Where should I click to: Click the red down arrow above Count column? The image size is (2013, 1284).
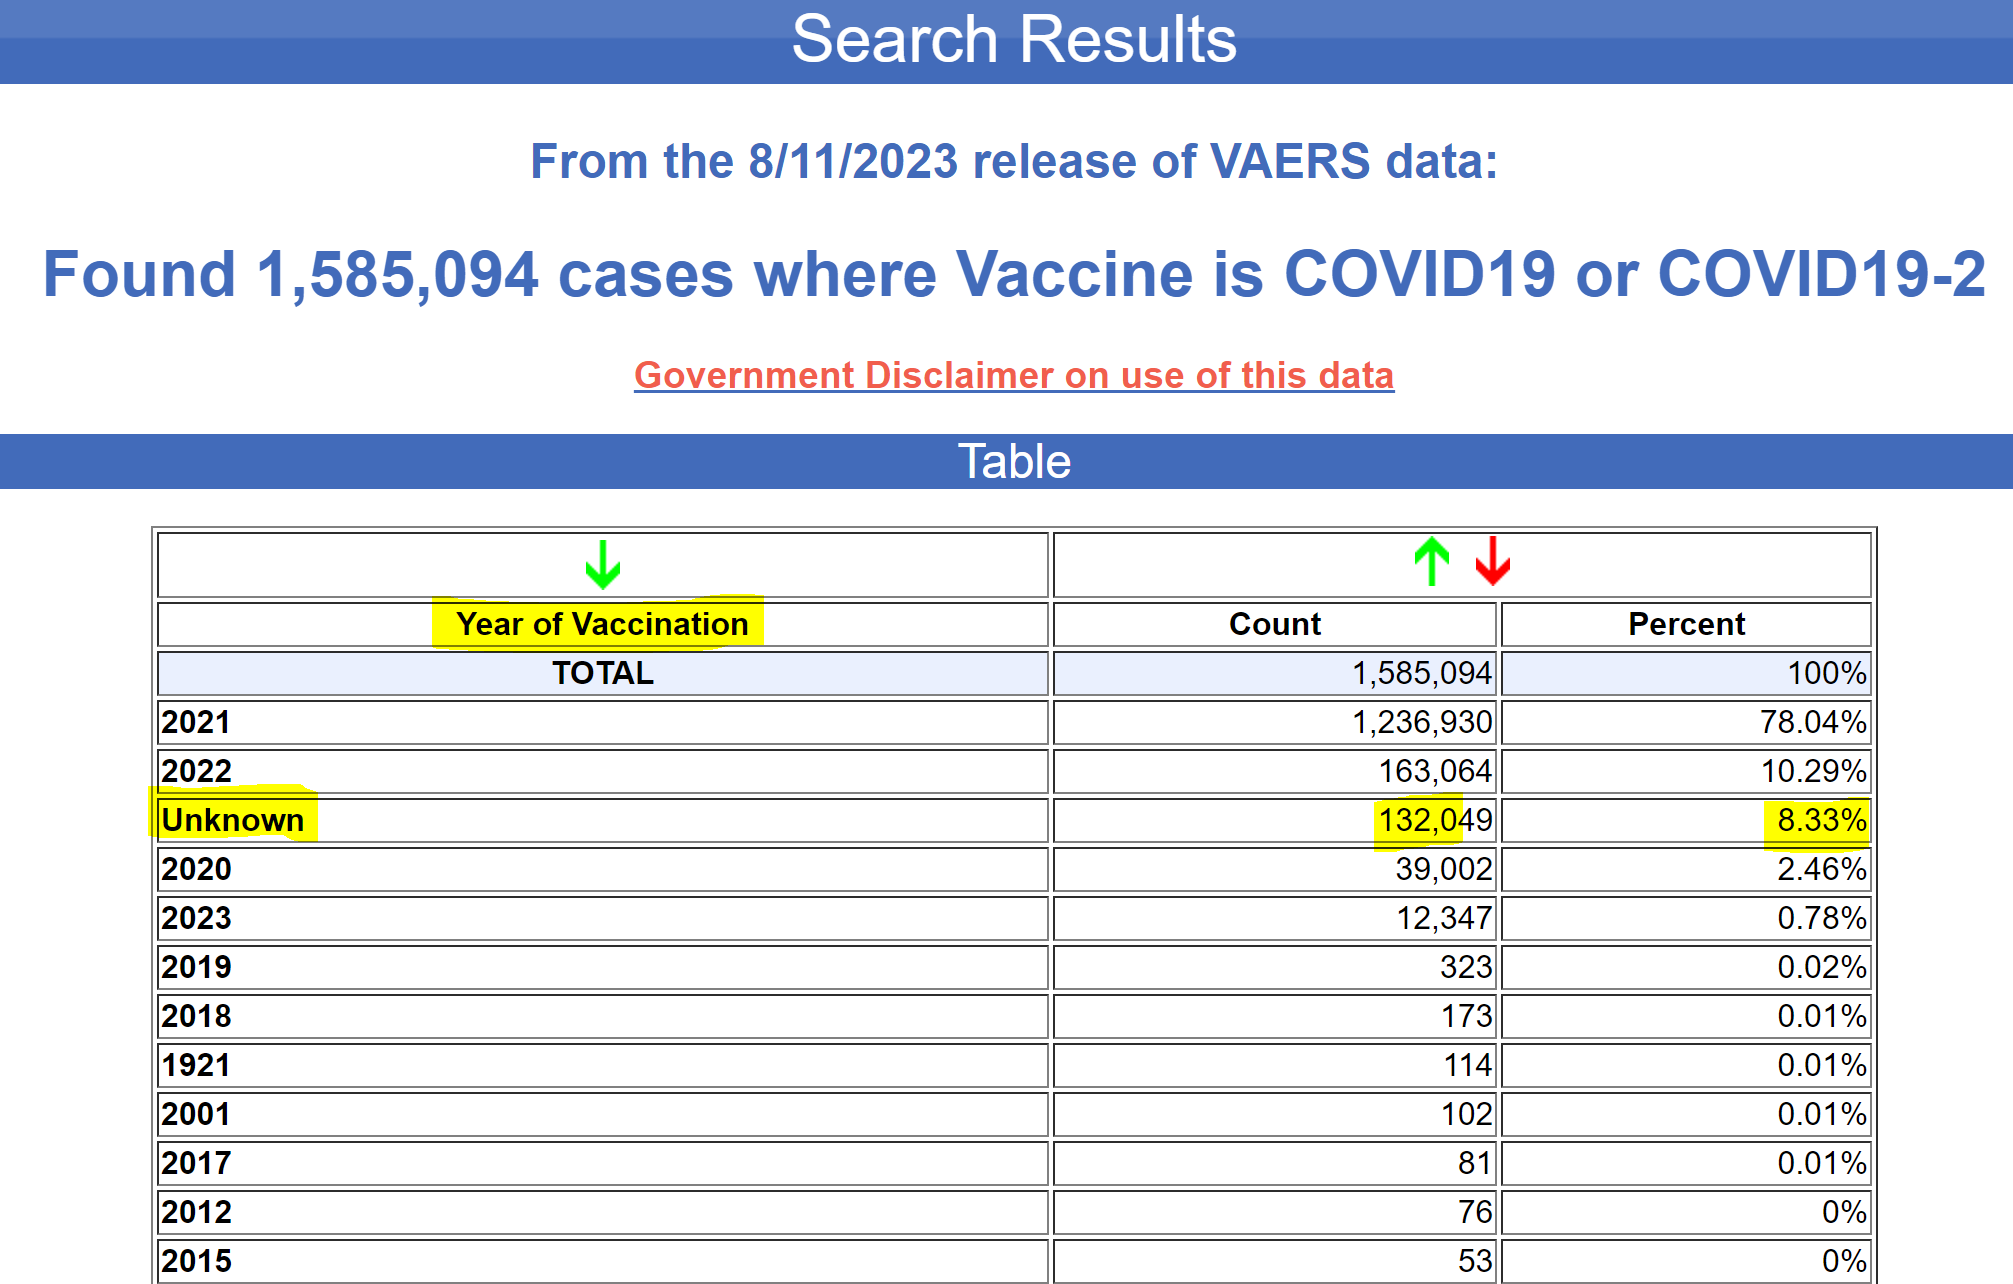tap(1493, 561)
